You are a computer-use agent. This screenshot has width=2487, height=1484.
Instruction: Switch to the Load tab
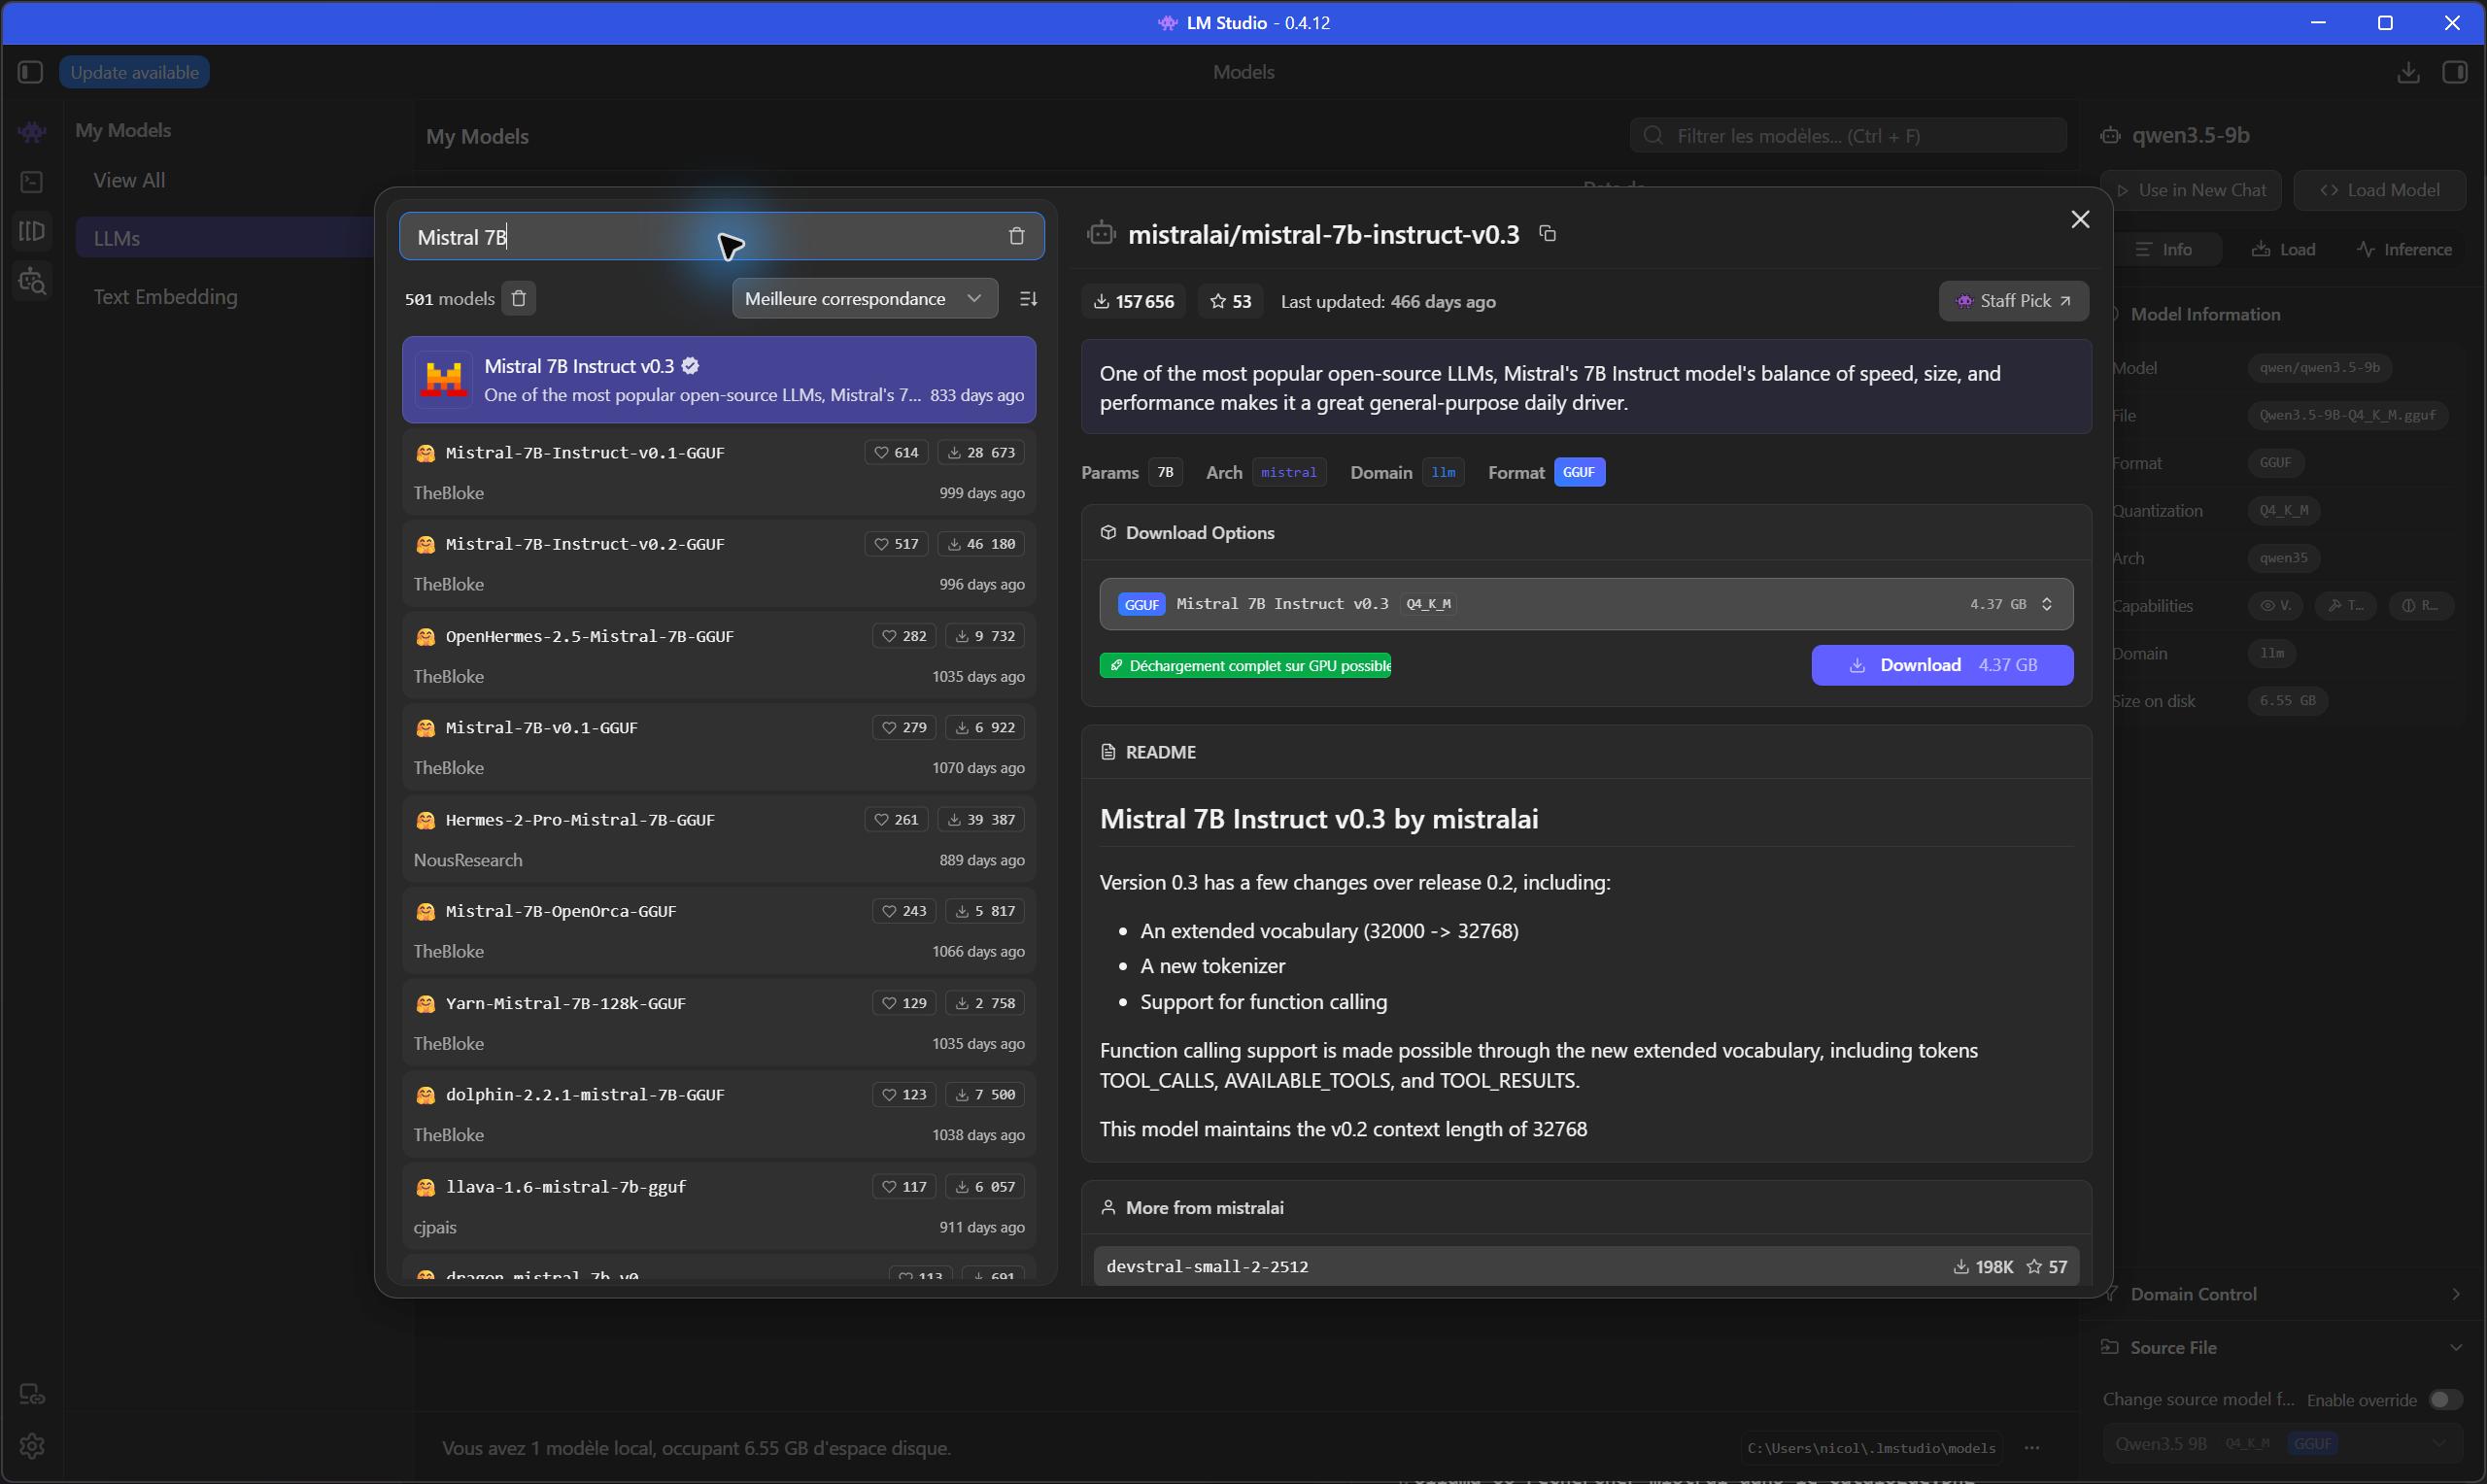2284,249
